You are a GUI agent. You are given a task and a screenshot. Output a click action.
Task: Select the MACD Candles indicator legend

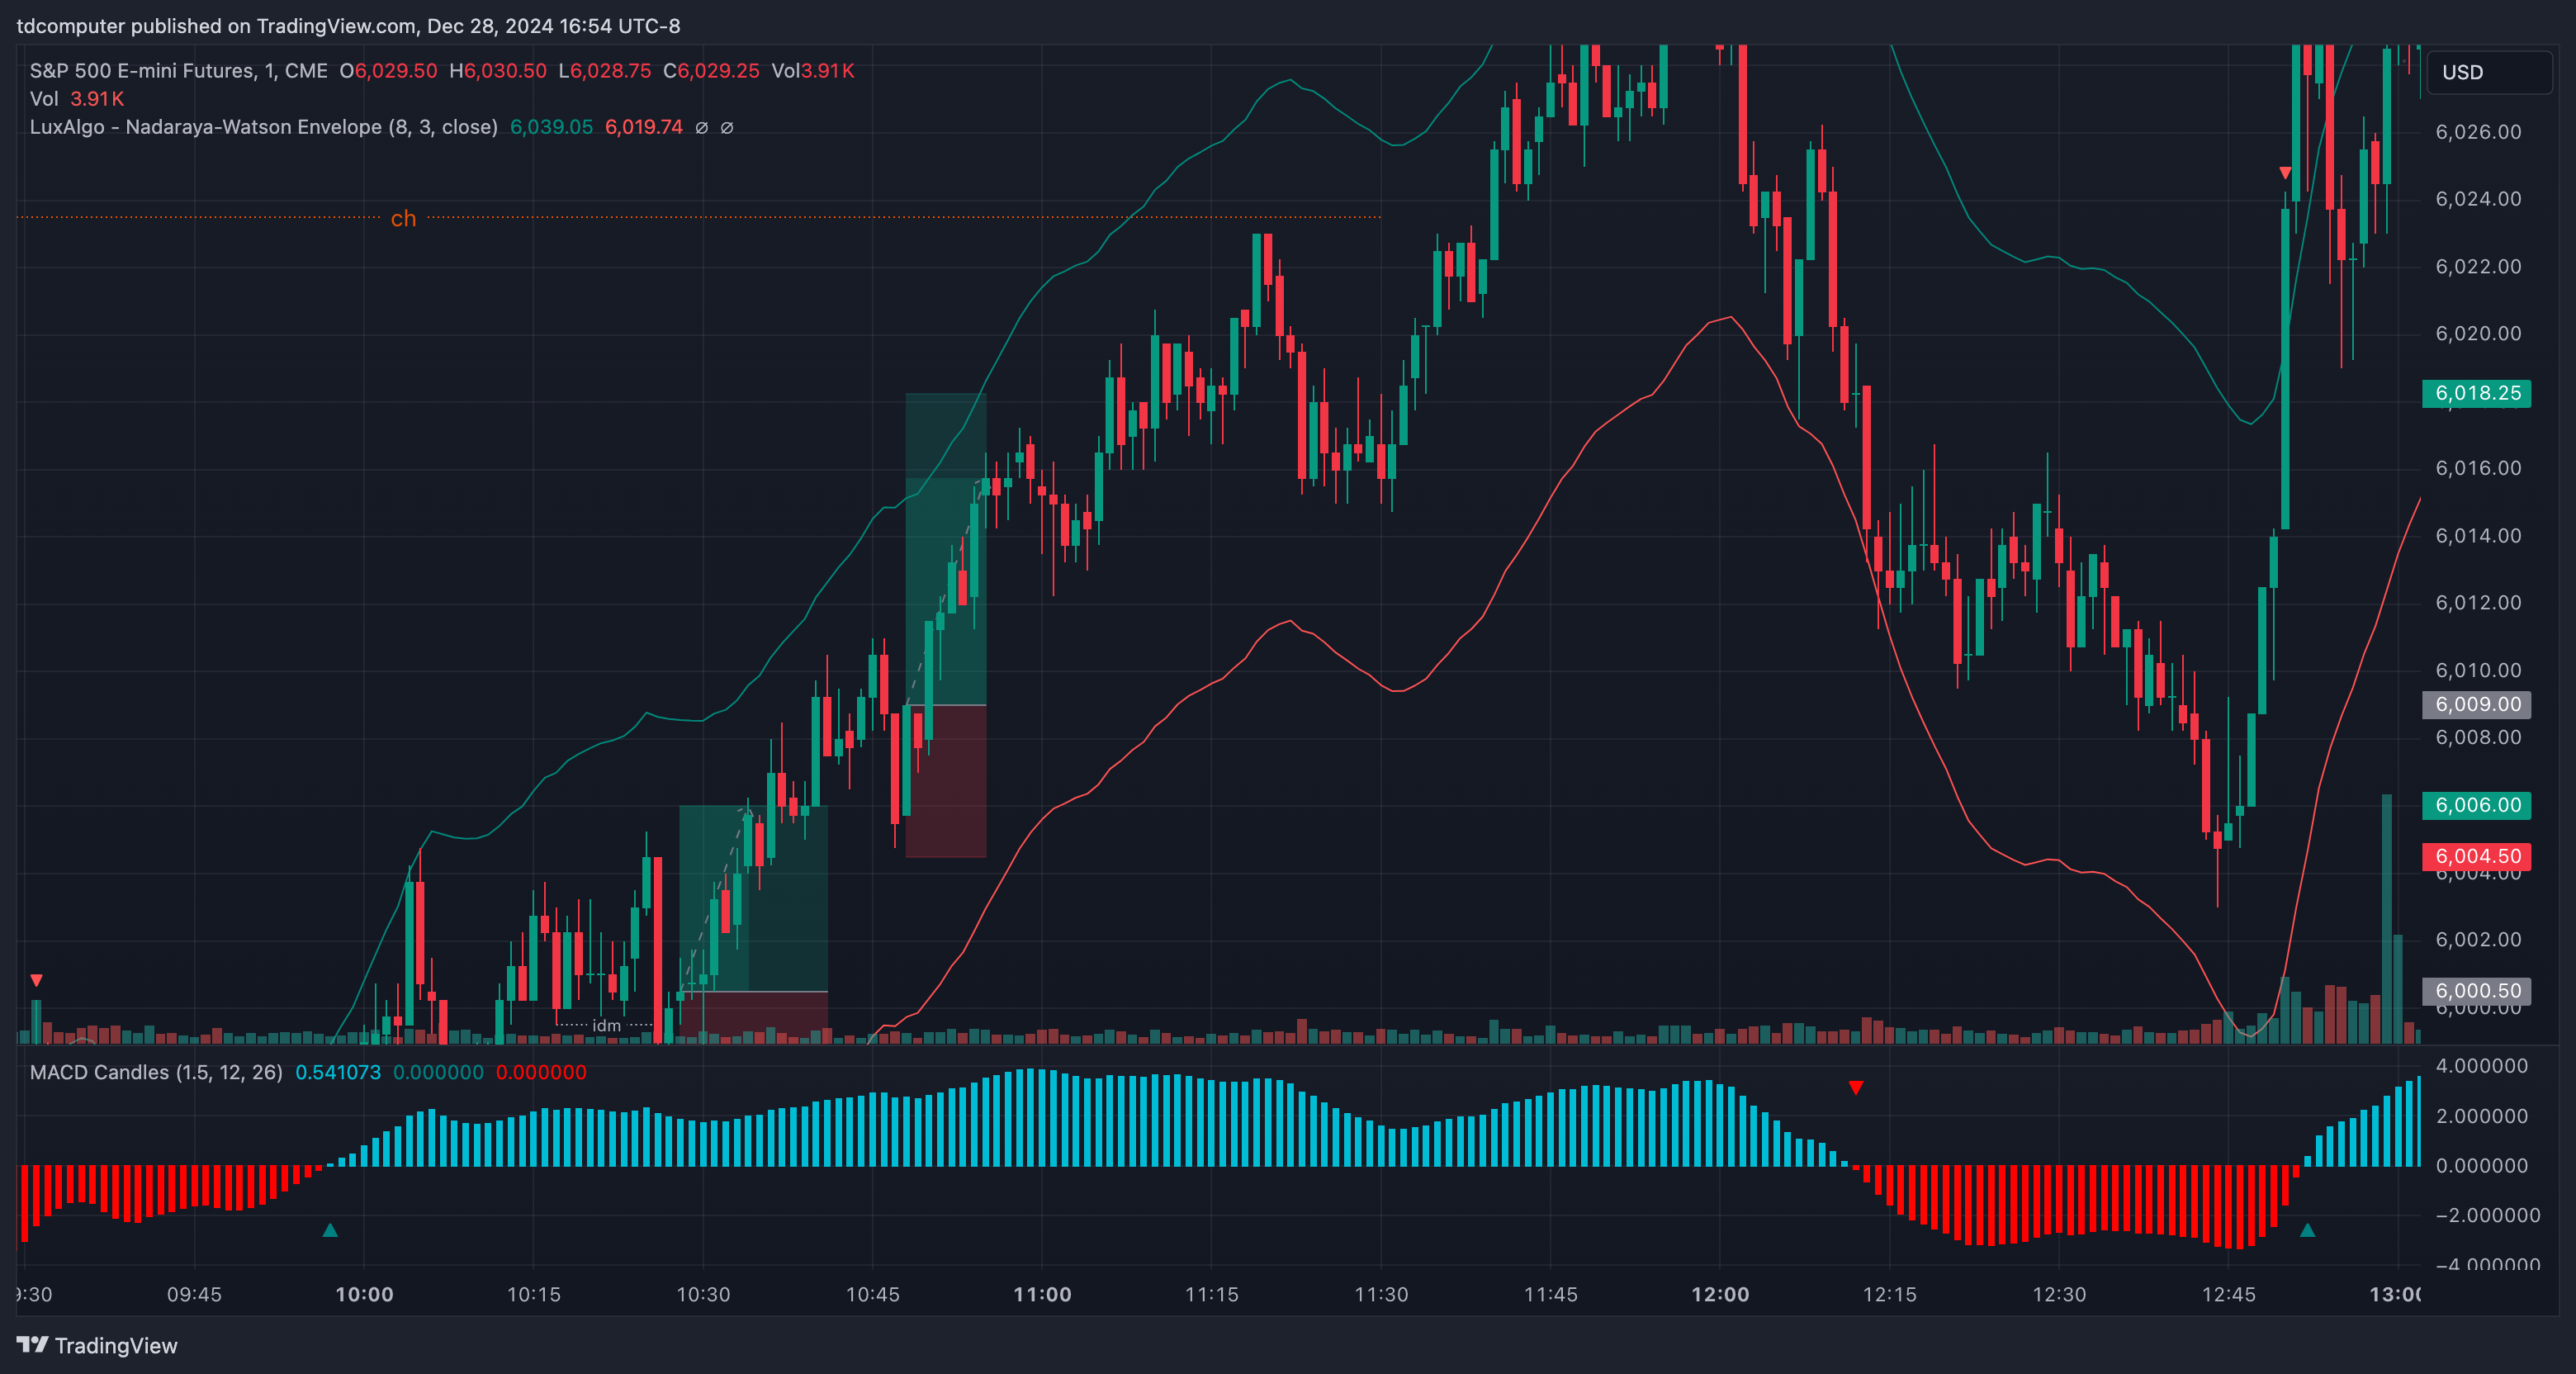(156, 1072)
